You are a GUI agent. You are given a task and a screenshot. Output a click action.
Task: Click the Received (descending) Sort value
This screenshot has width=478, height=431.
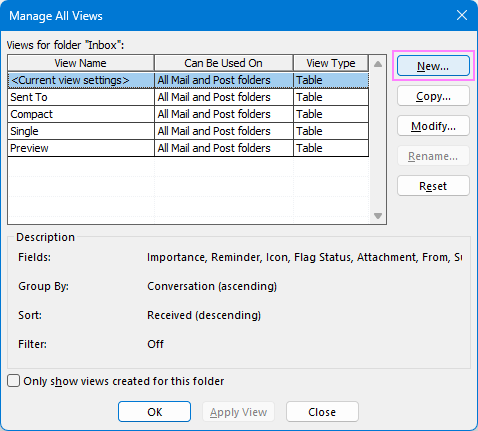coord(204,315)
